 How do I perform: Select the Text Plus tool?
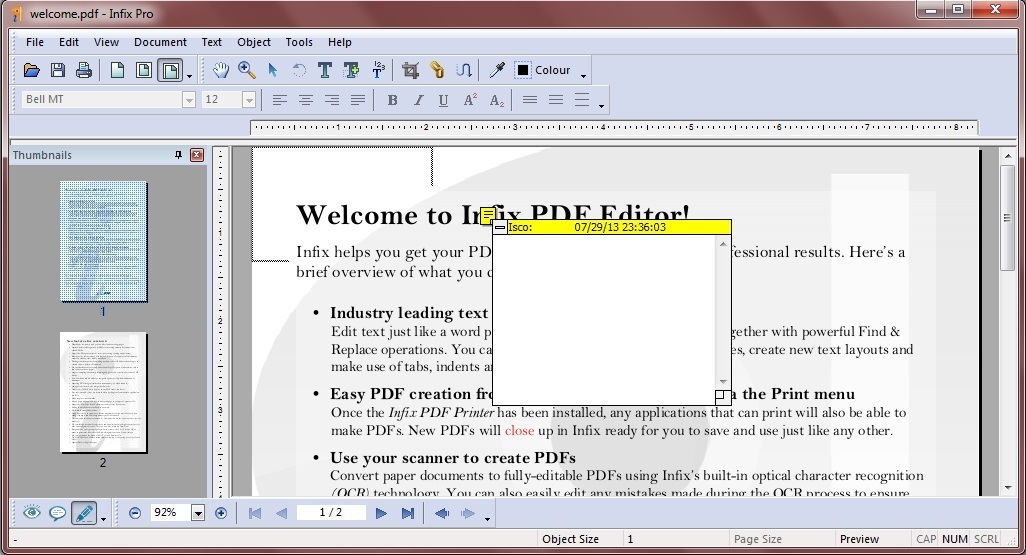[351, 70]
